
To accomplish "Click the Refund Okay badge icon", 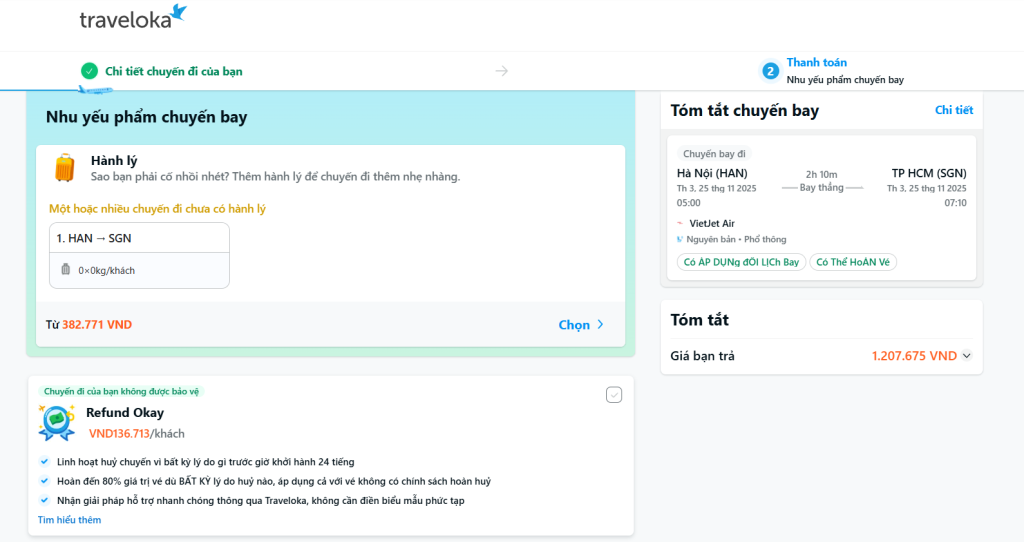I will pos(57,422).
